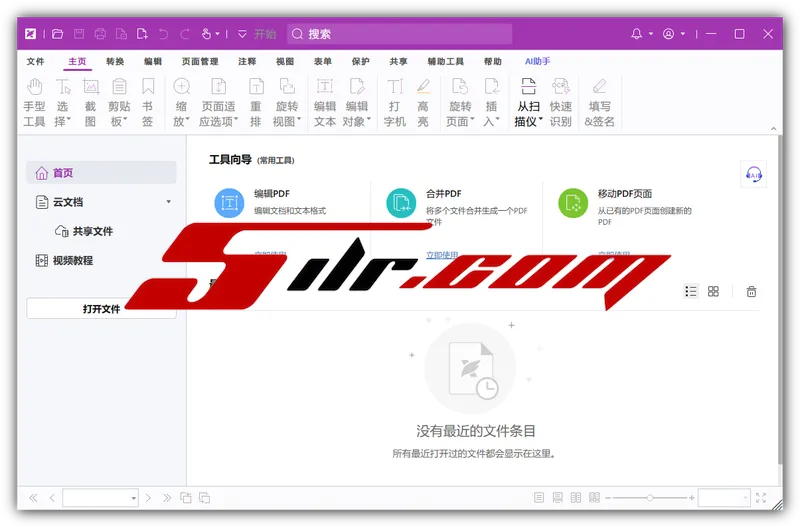This screenshot has width=800, height=527.
Task: Switch to the AI助手 tab
Action: pos(537,61)
